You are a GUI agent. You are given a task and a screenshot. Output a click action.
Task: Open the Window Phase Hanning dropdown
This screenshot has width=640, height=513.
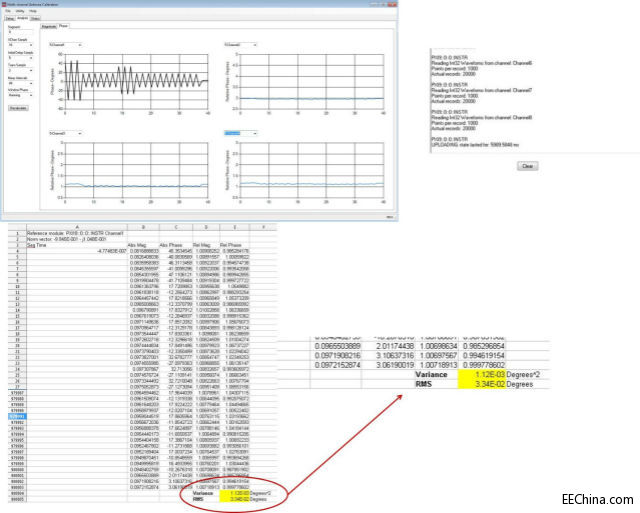point(20,95)
